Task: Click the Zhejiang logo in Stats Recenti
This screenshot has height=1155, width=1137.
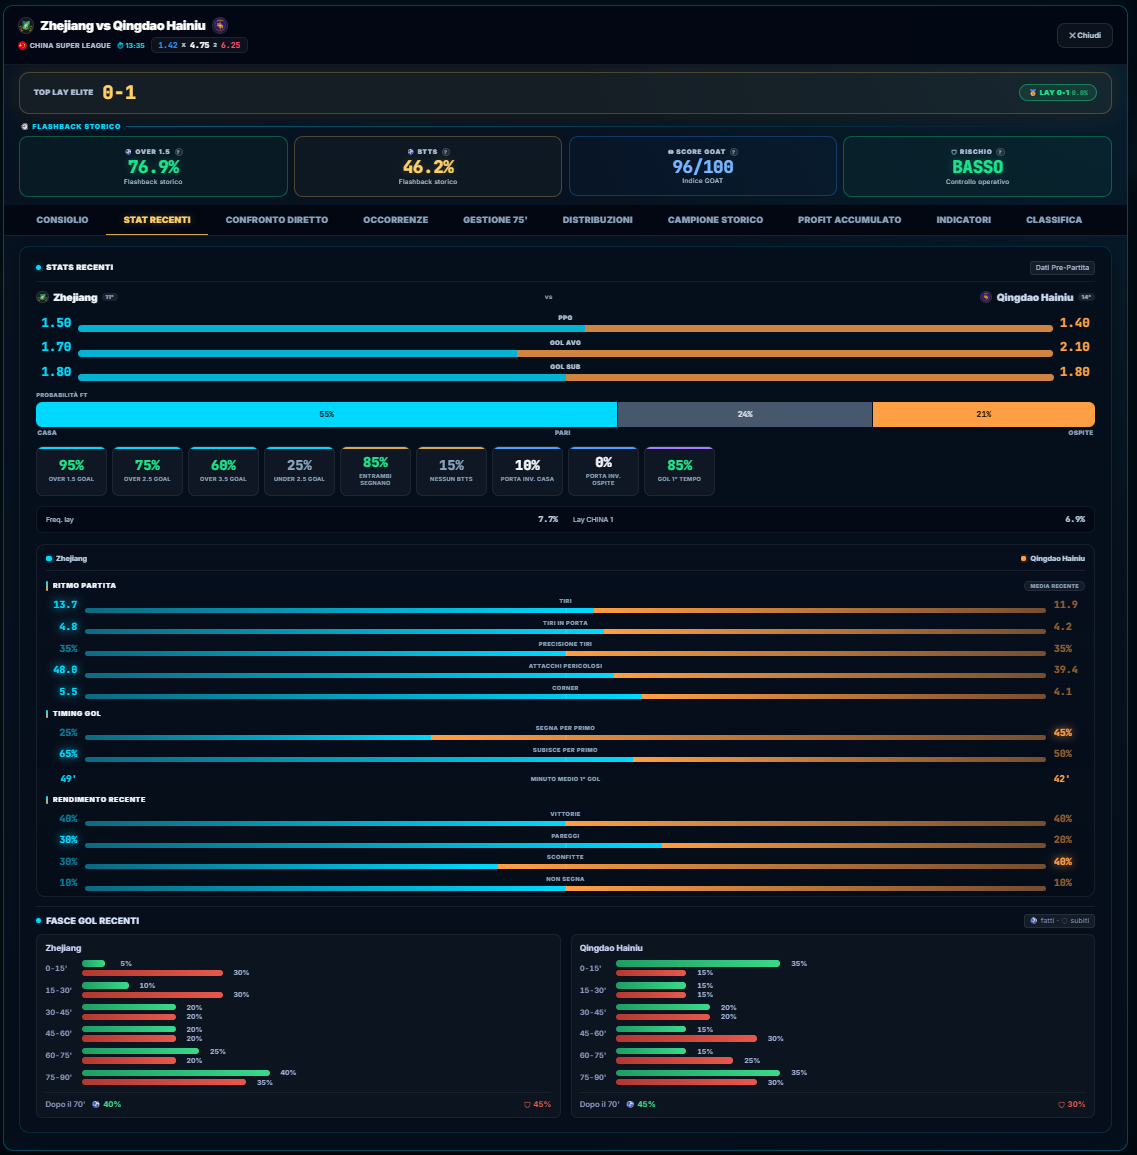Action: (x=43, y=297)
